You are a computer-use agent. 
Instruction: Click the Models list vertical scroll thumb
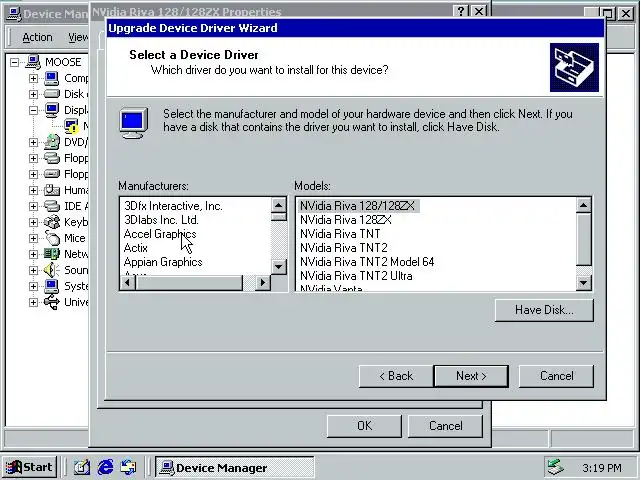click(x=584, y=239)
